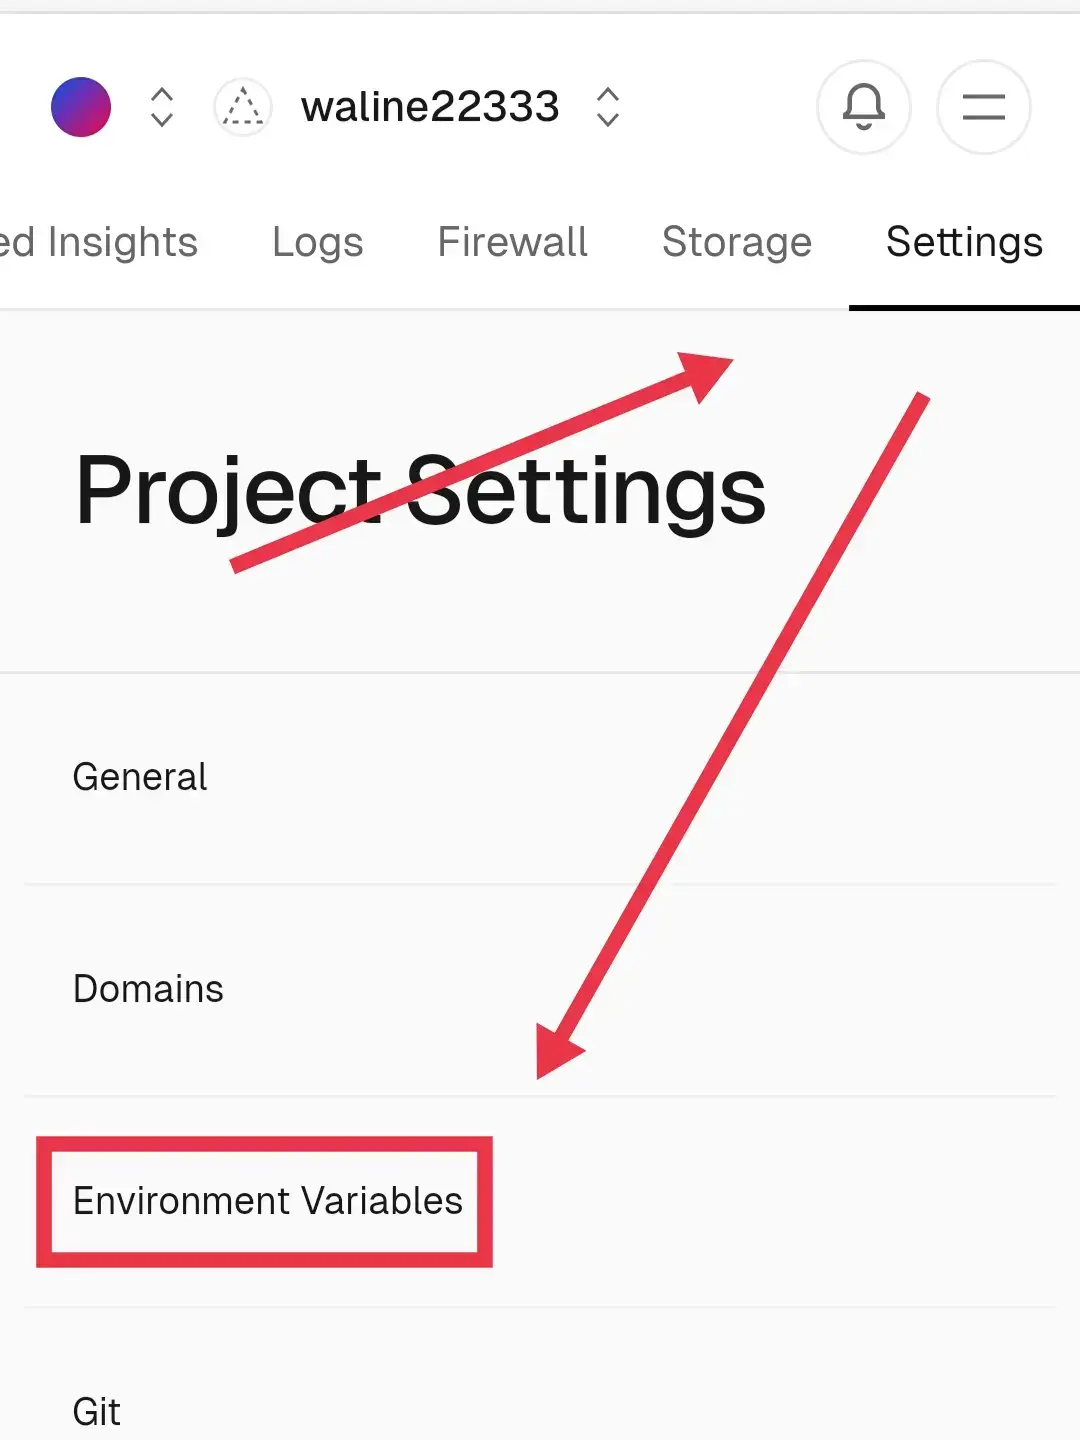Screen dimensions: 1080x1440
Task: Expand the team switcher chevrons
Action: [x=162, y=107]
